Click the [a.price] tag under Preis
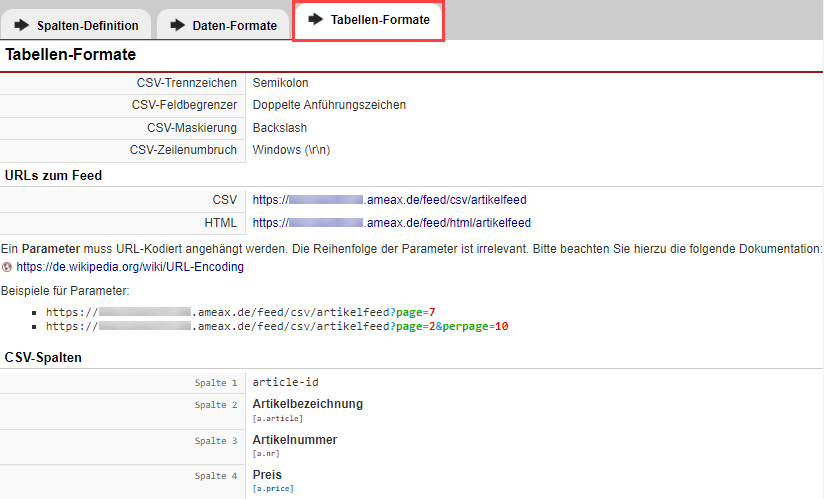Viewport: 824px width, 499px height. pyautogui.click(x=273, y=488)
